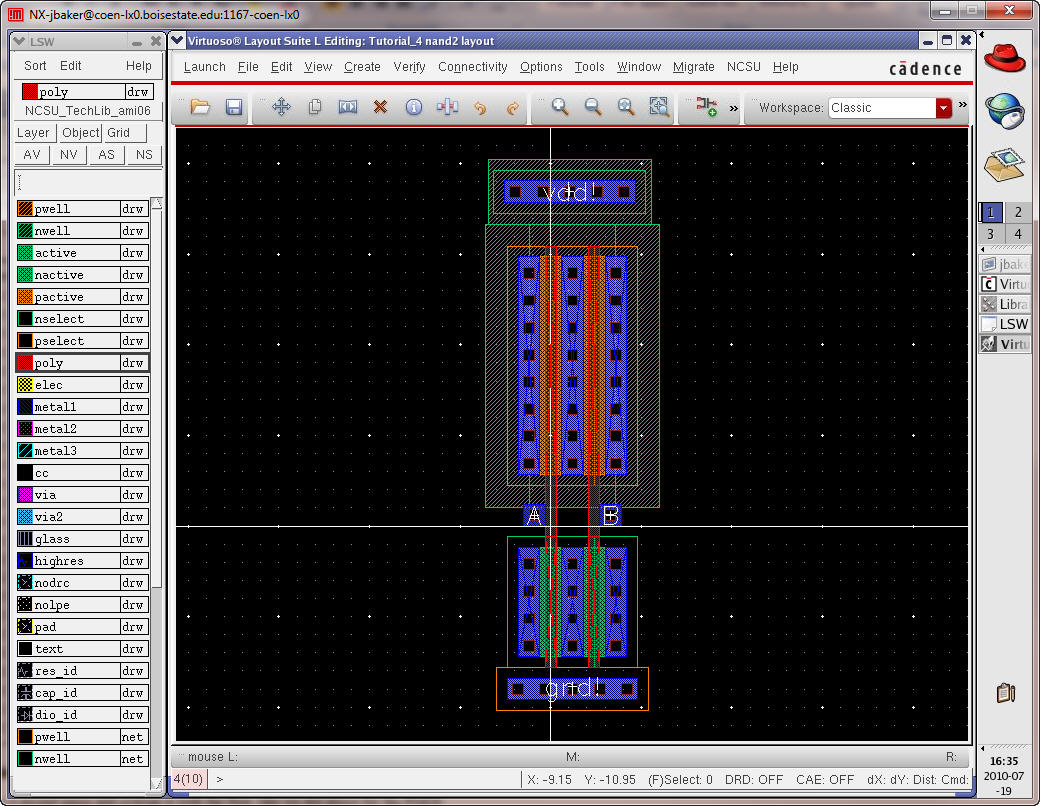
Task: Select the metal1 layer swatch
Action: pos(25,407)
